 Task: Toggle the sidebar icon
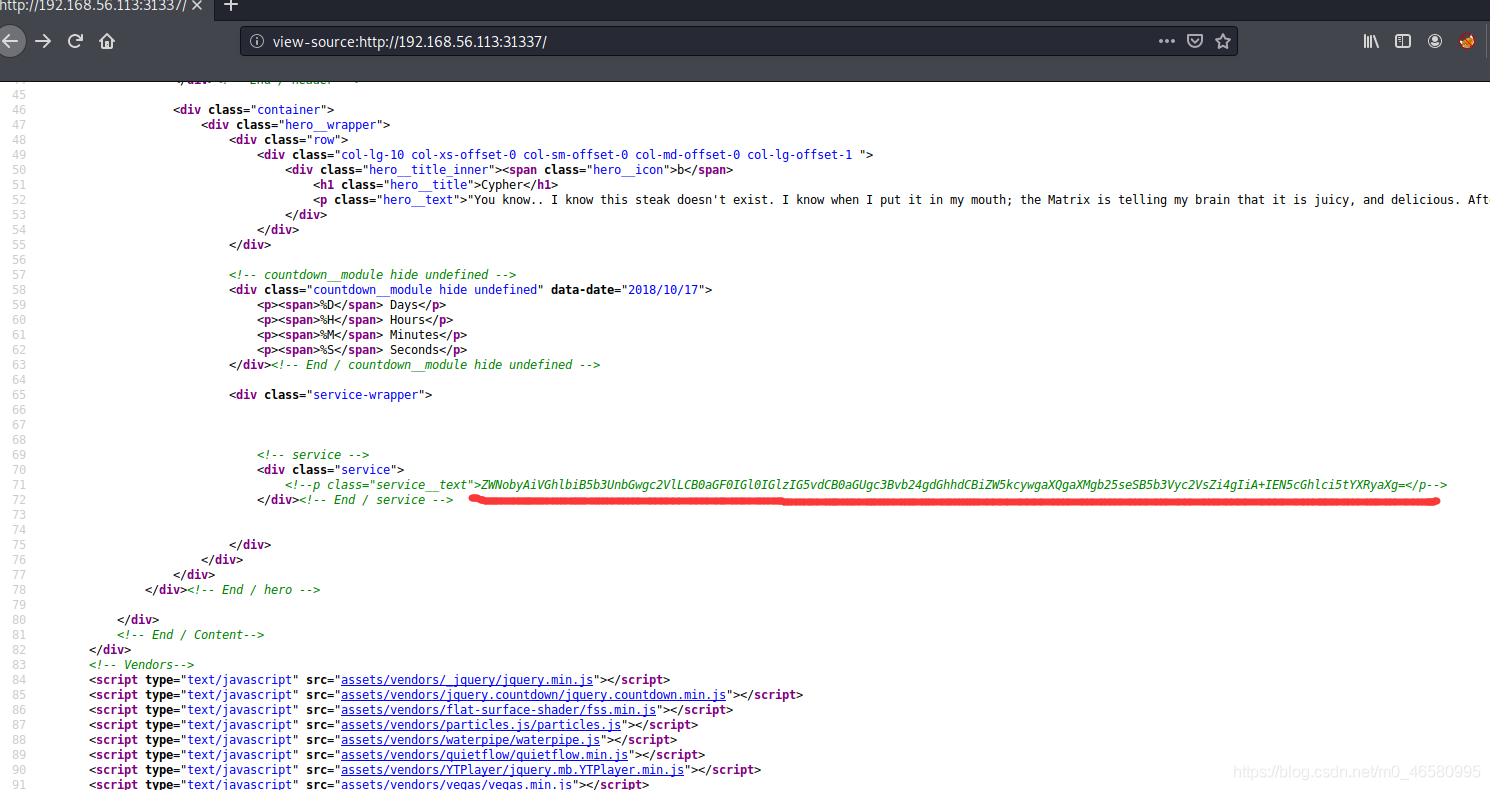[1403, 41]
